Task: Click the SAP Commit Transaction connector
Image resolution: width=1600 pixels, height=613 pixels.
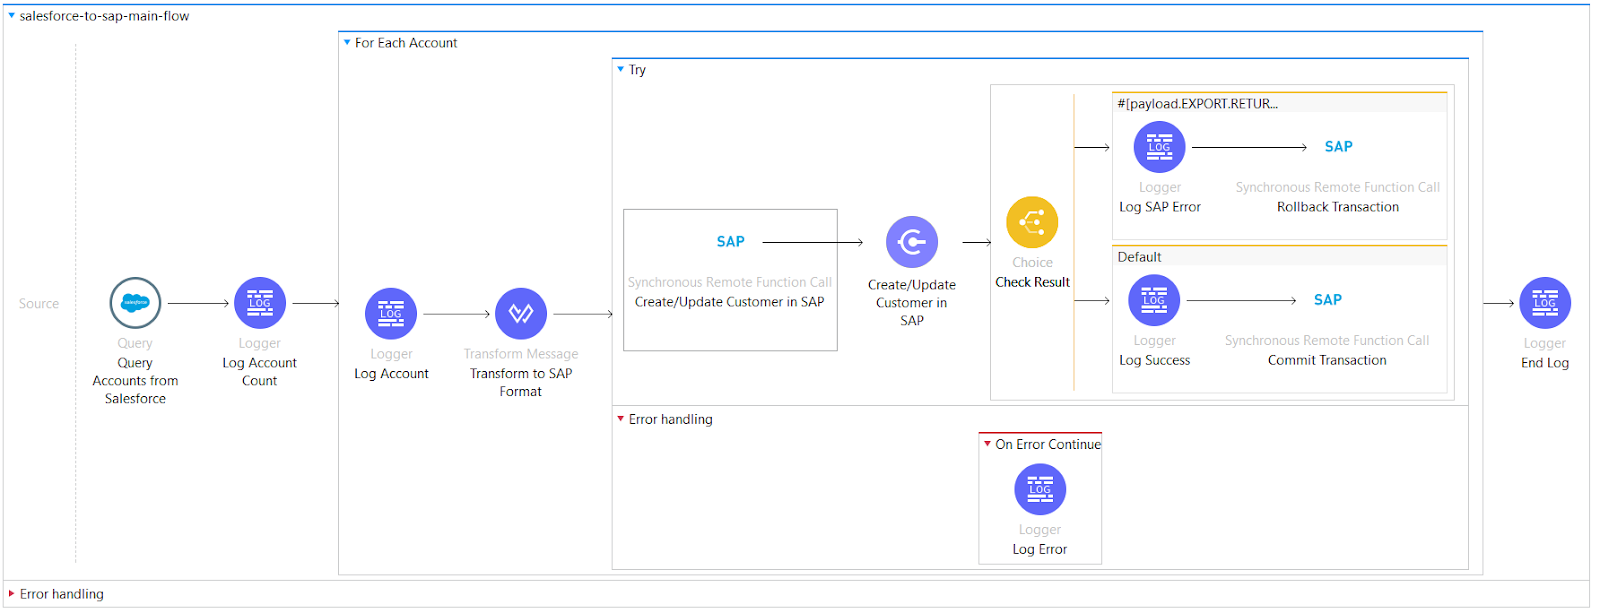Action: click(1328, 300)
